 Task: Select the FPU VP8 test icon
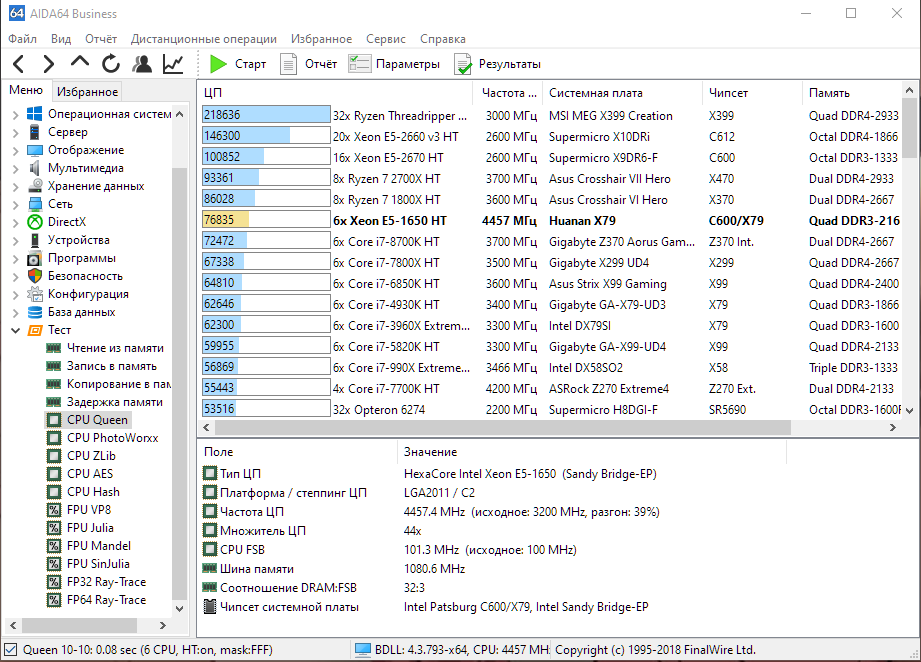[53, 510]
